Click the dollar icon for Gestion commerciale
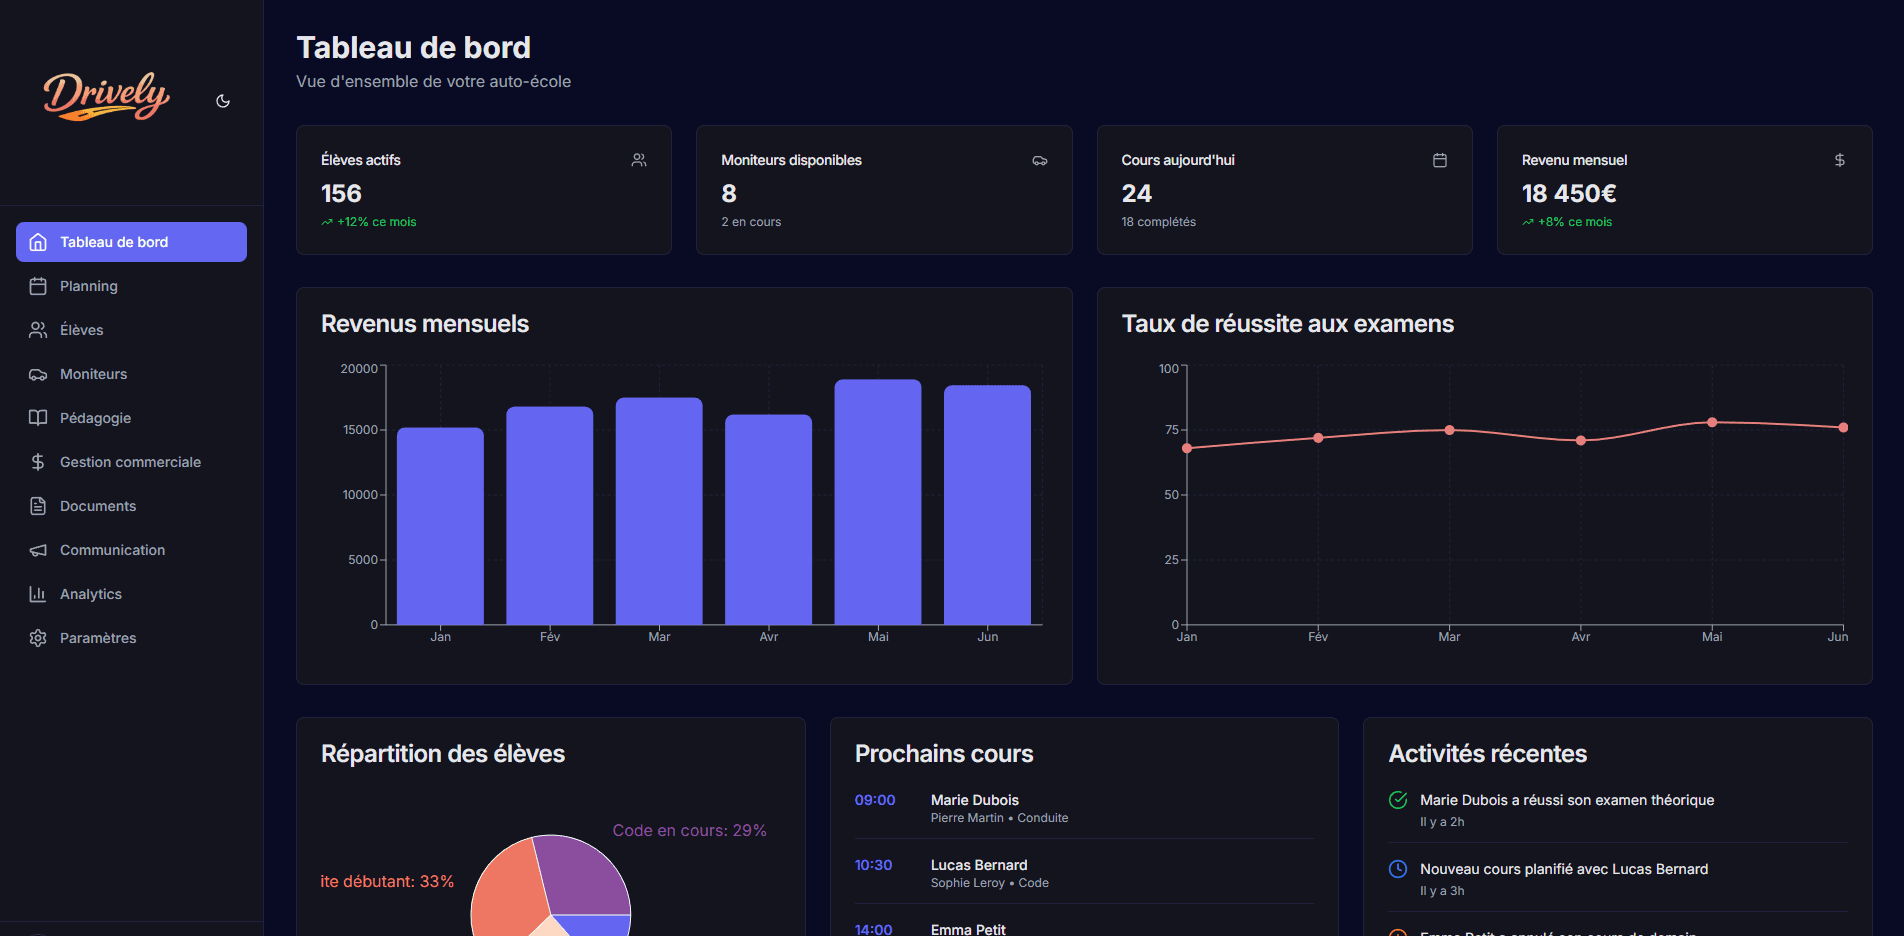1904x936 pixels. pos(38,462)
